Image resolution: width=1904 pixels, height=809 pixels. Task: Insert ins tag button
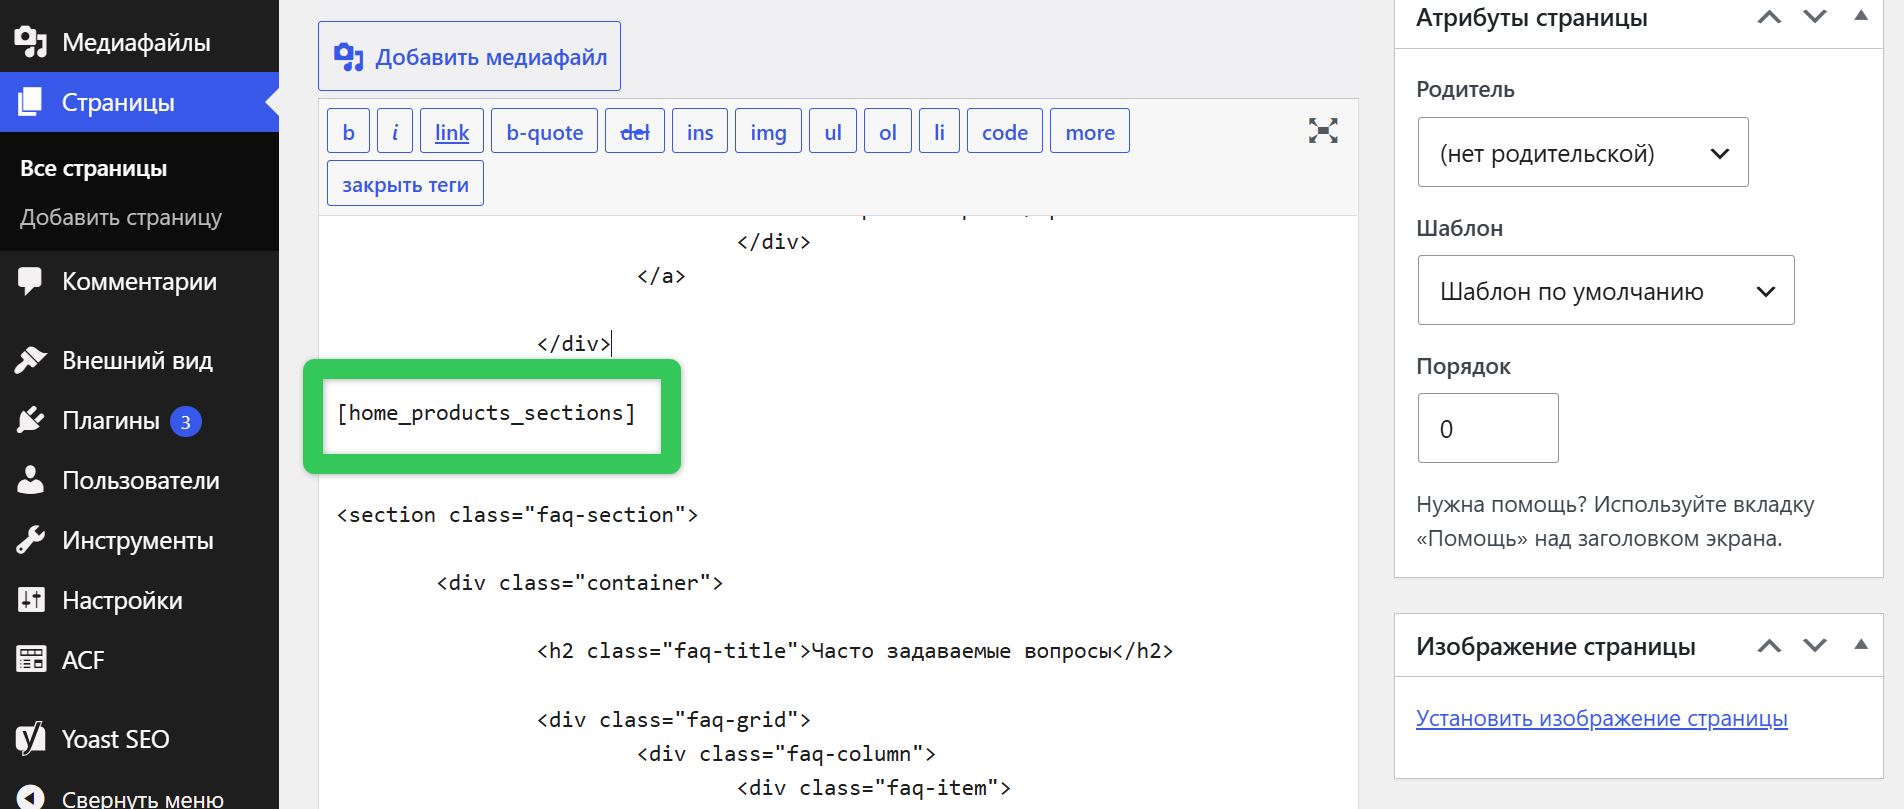point(700,131)
